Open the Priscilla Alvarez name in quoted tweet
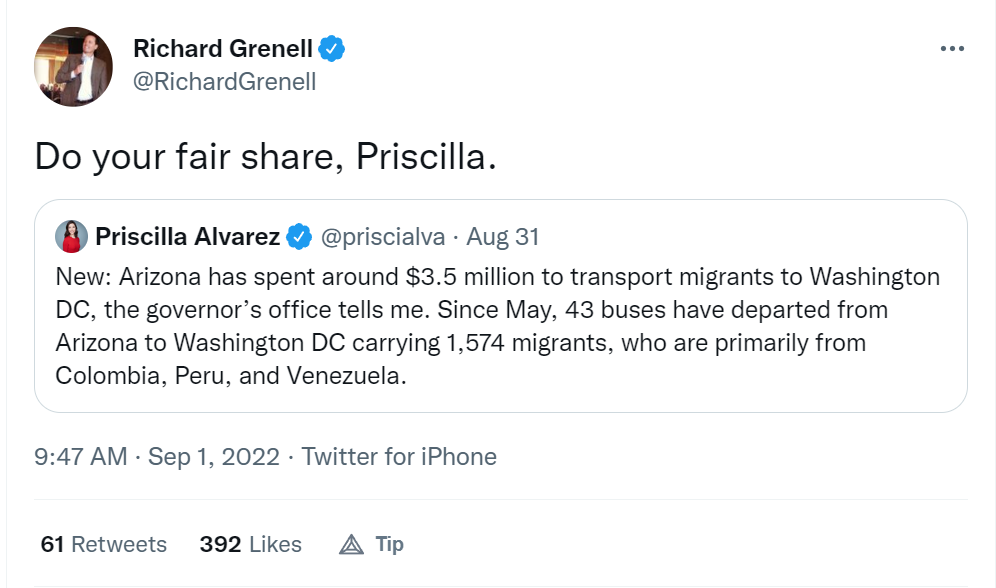The width and height of the screenshot is (996, 588). 189,237
